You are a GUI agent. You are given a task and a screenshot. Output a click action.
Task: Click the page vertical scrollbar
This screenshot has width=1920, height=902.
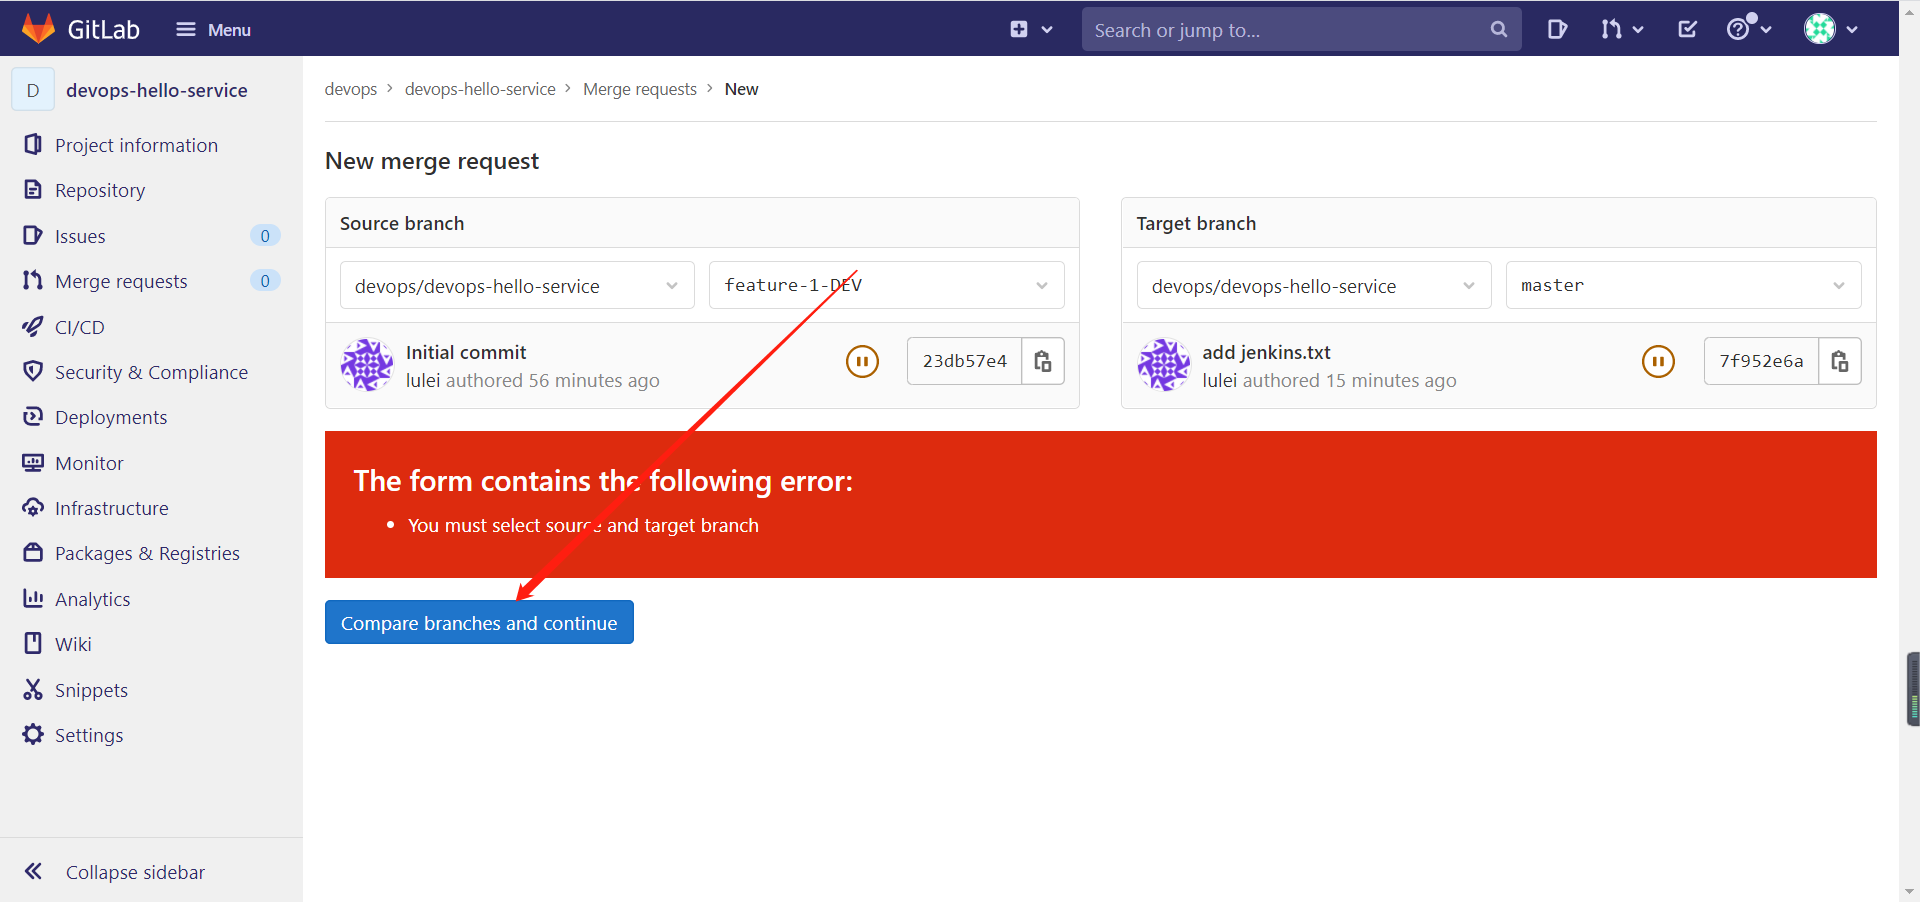point(1909,450)
